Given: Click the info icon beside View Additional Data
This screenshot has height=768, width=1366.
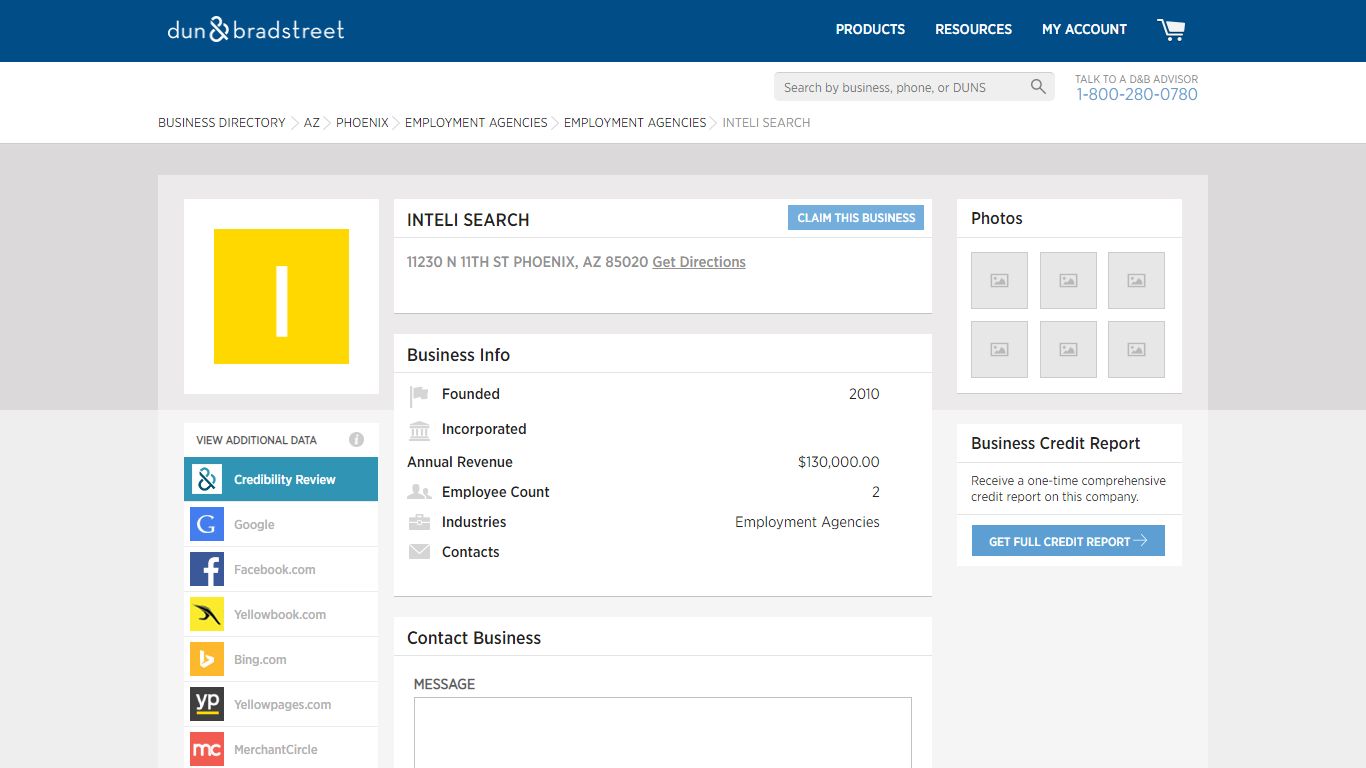Looking at the screenshot, I should coord(356,440).
